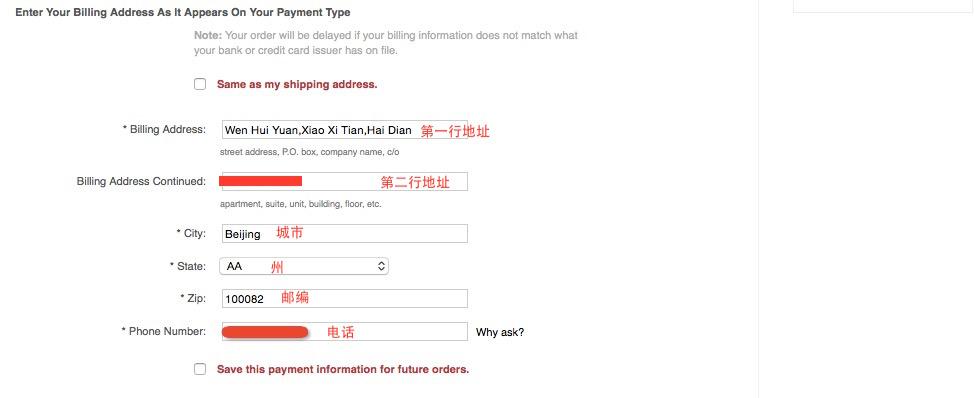Click the 'Billing Address Continued:' label
Viewport: 975px width, 398px height.
click(x=141, y=182)
